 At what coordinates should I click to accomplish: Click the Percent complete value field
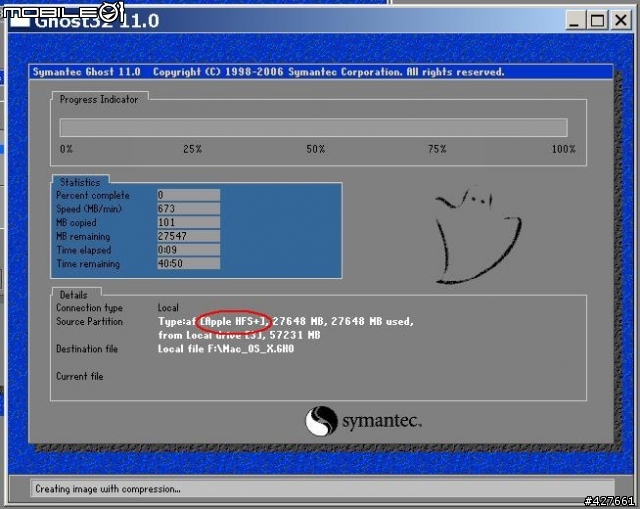[189, 195]
